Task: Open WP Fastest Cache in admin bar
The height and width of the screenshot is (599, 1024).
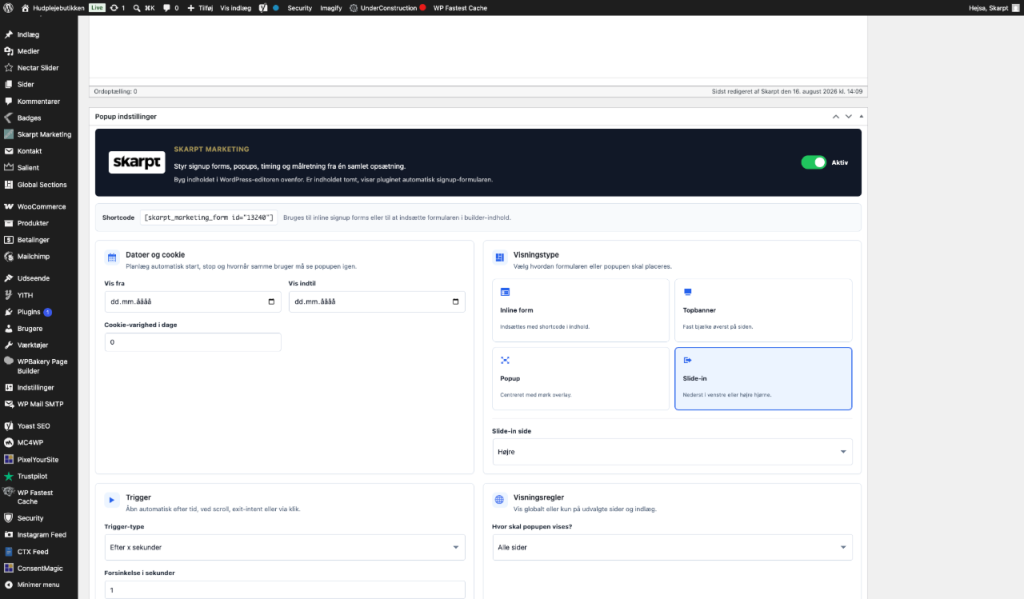Action: (x=460, y=8)
